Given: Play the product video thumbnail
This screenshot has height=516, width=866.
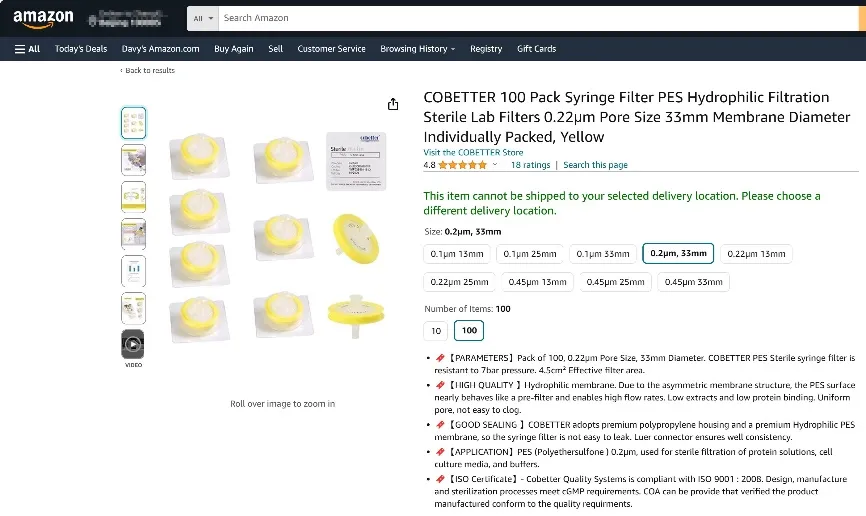Looking at the screenshot, I should coord(133,345).
